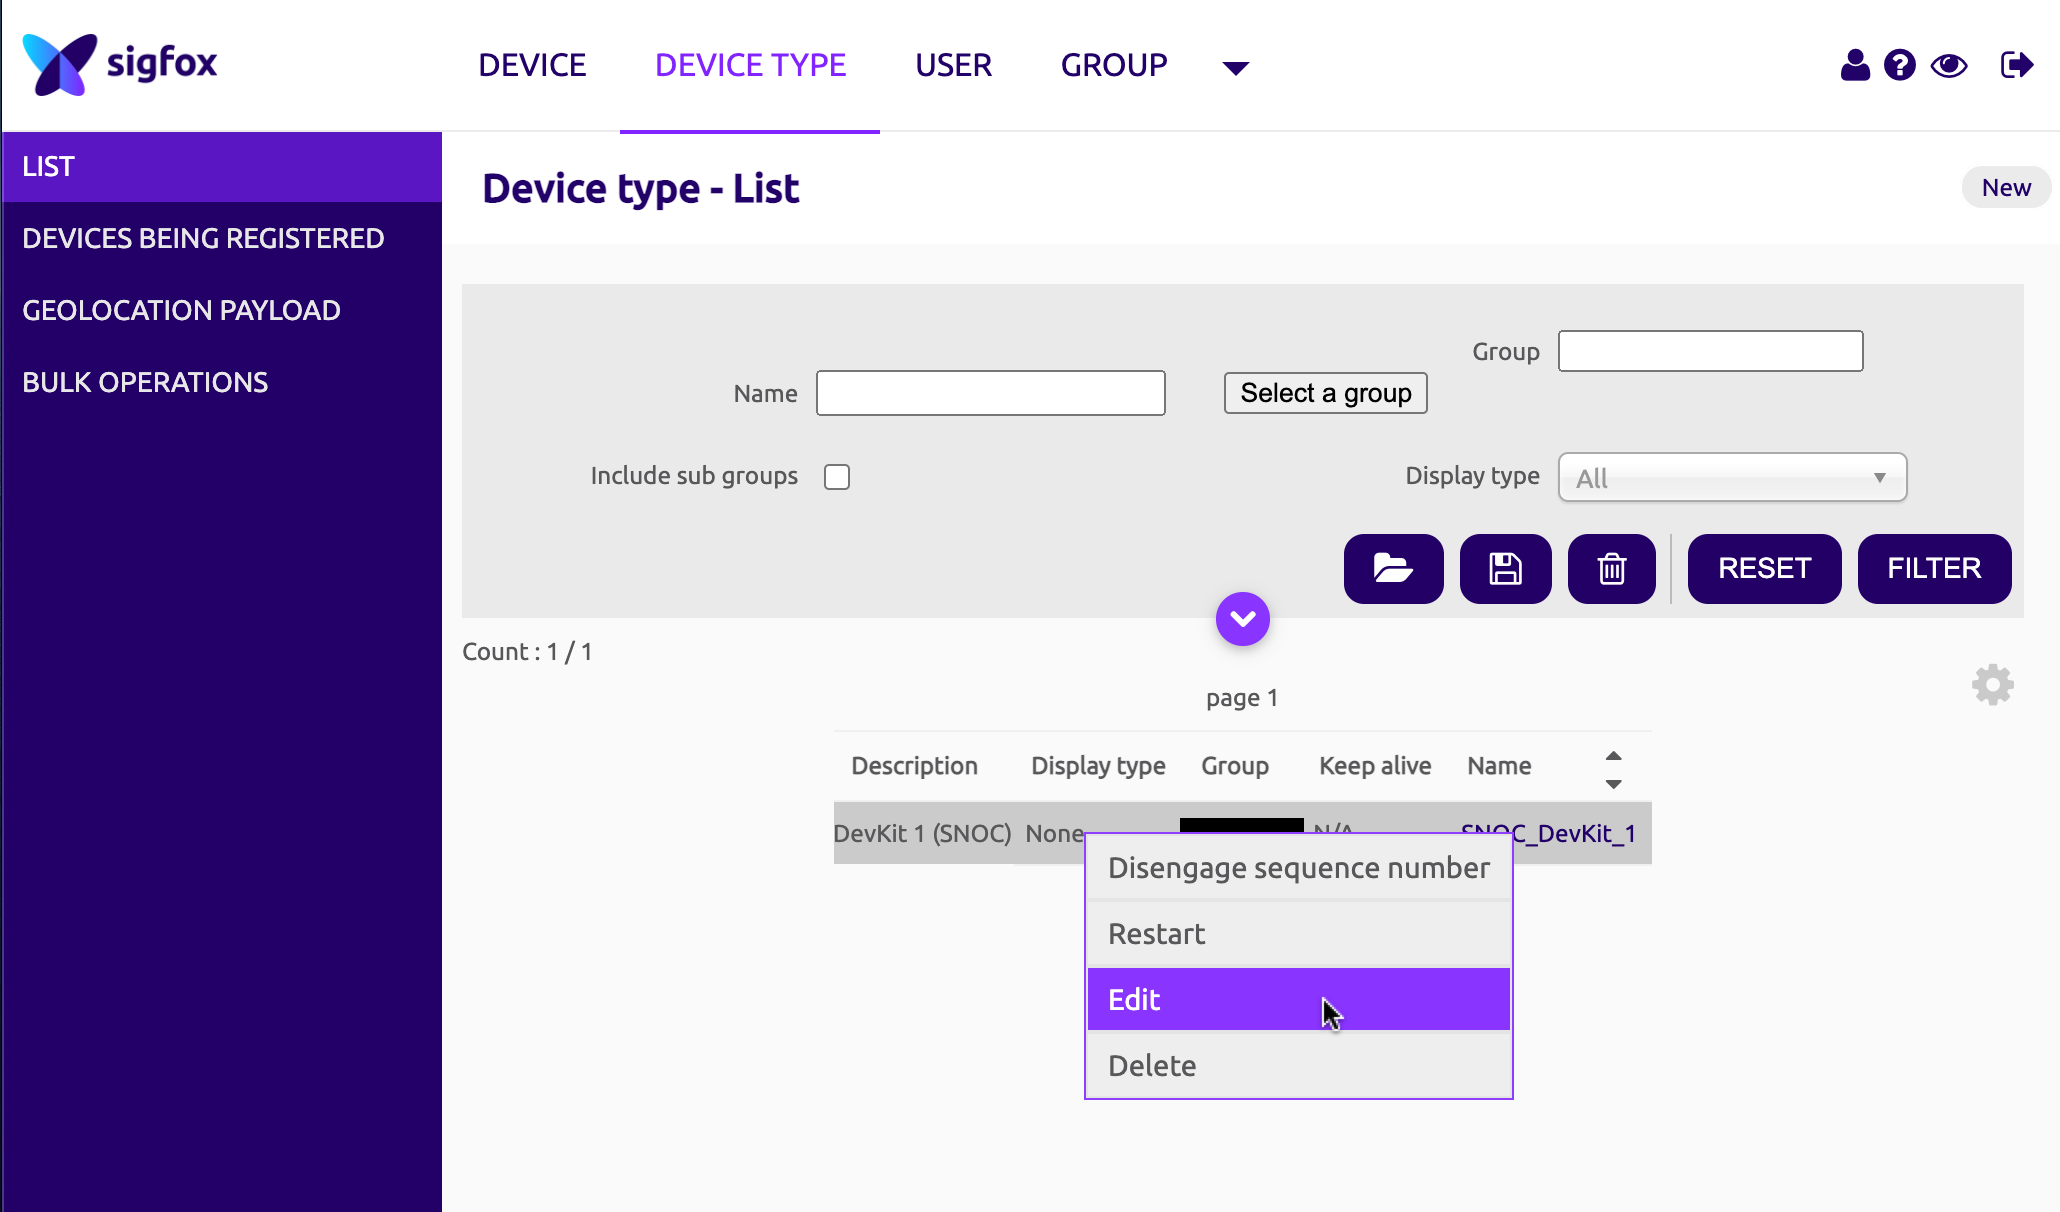
Task: Open the user profile icon
Action: (x=1855, y=66)
